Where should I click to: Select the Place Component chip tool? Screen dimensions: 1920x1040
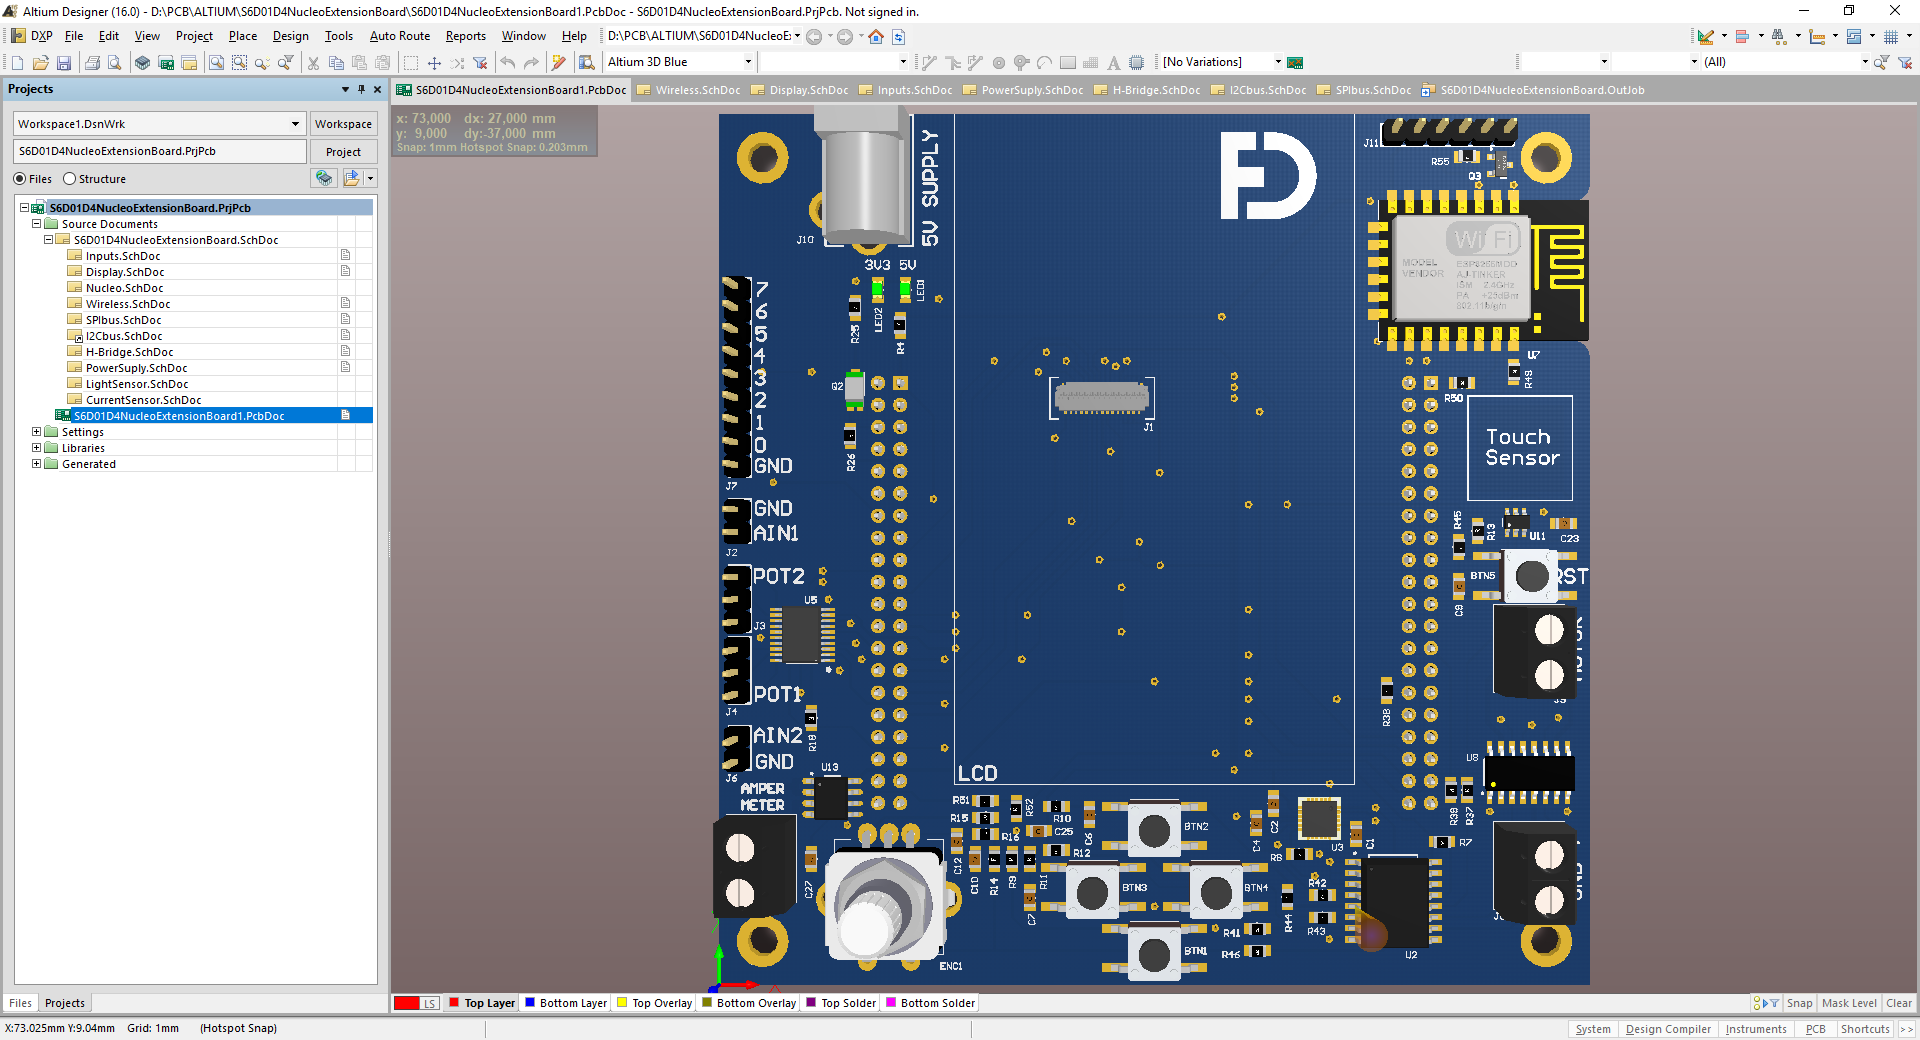point(1136,63)
